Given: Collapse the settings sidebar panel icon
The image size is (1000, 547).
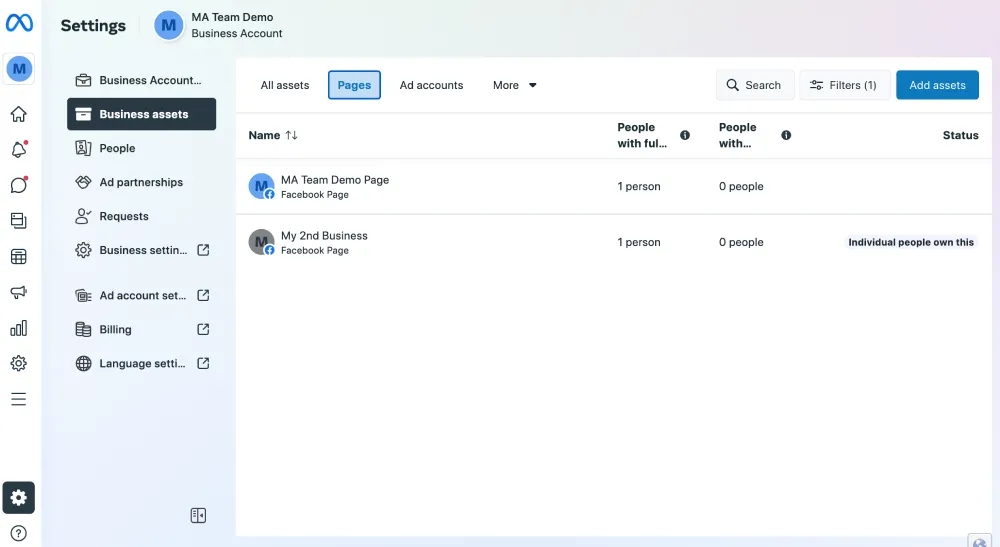Looking at the screenshot, I should pyautogui.click(x=198, y=515).
